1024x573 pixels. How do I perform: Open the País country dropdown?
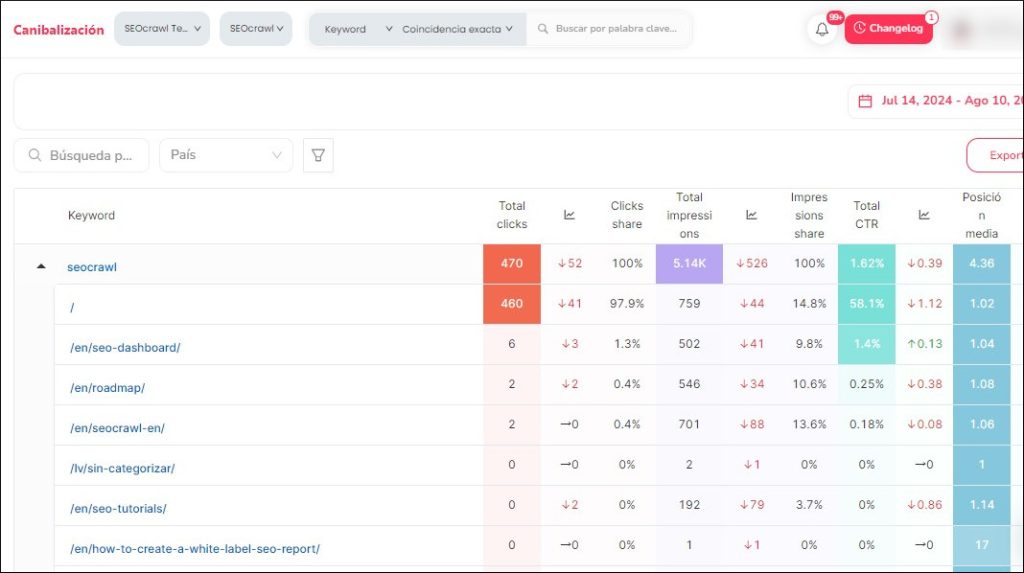[226, 156]
